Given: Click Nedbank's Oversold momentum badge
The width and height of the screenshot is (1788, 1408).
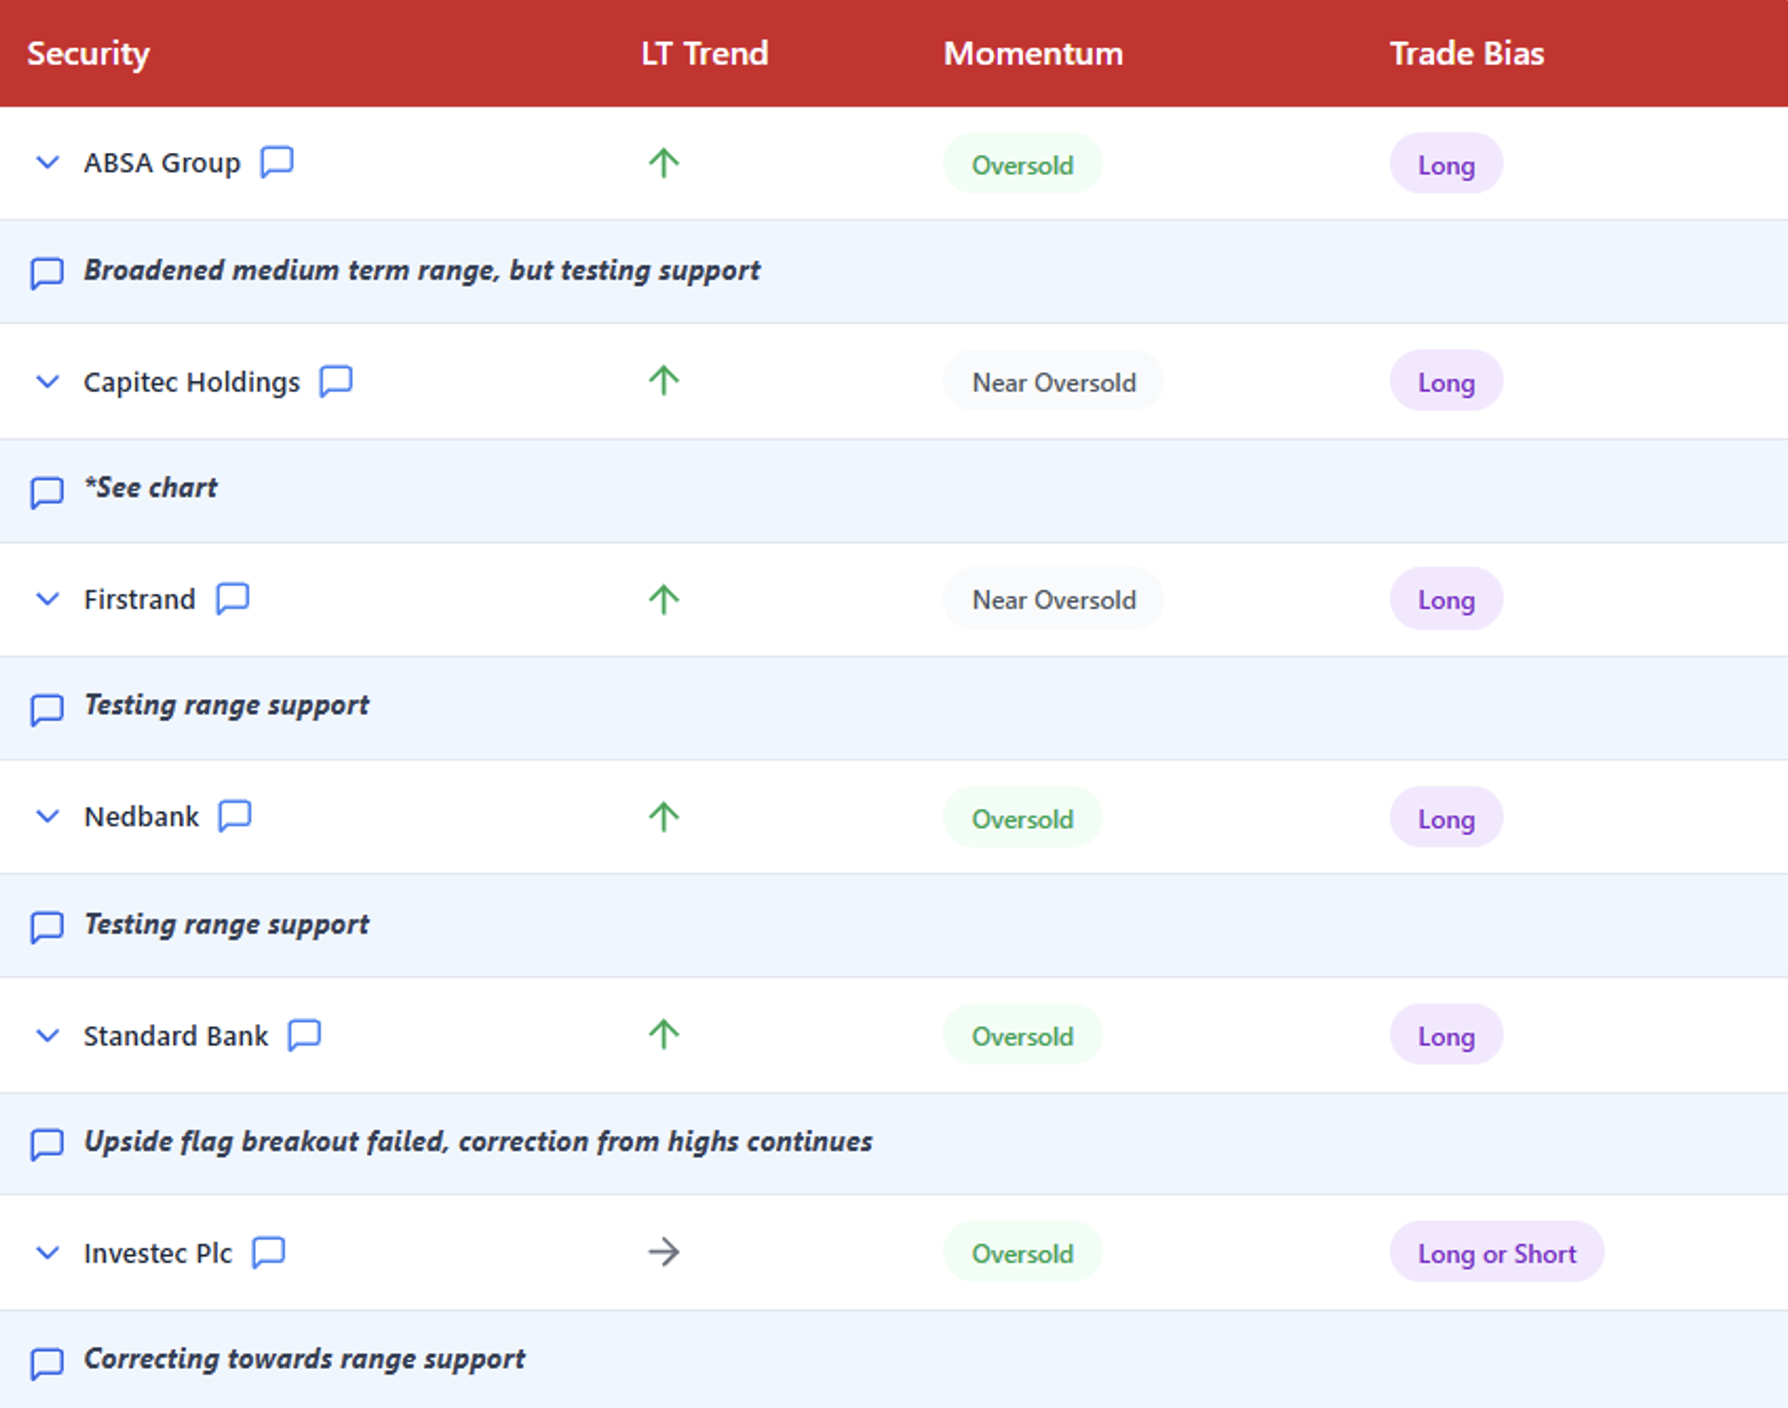Looking at the screenshot, I should 1023,818.
